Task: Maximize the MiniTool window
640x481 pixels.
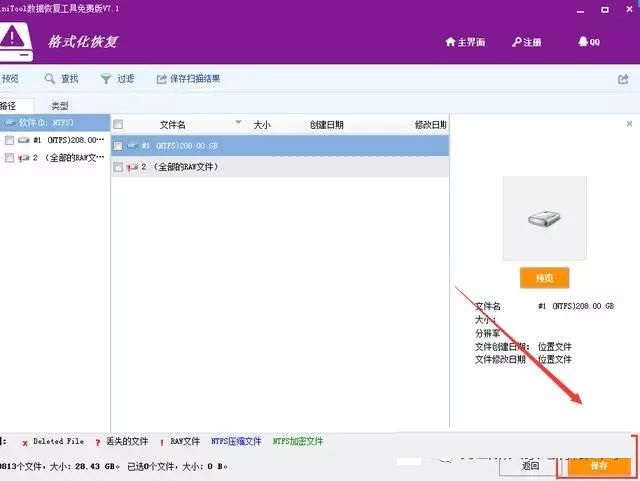Action: [605, 10]
